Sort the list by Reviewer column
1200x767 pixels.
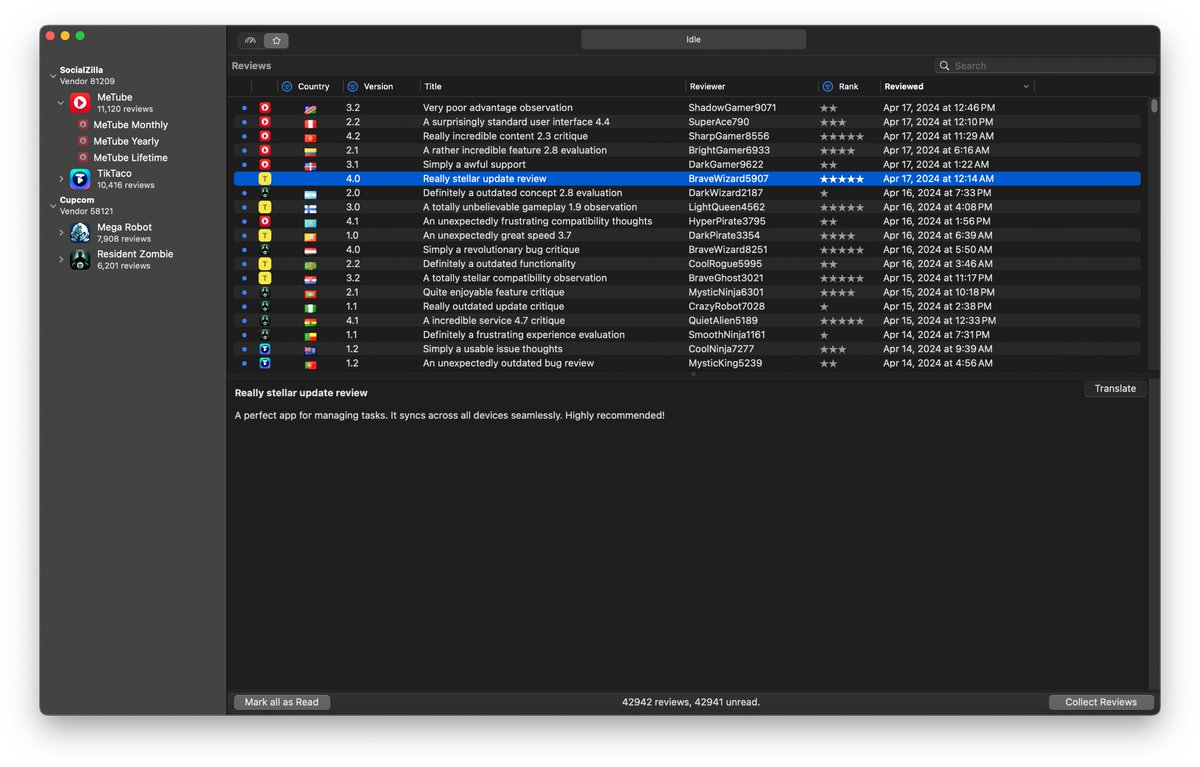coord(708,87)
